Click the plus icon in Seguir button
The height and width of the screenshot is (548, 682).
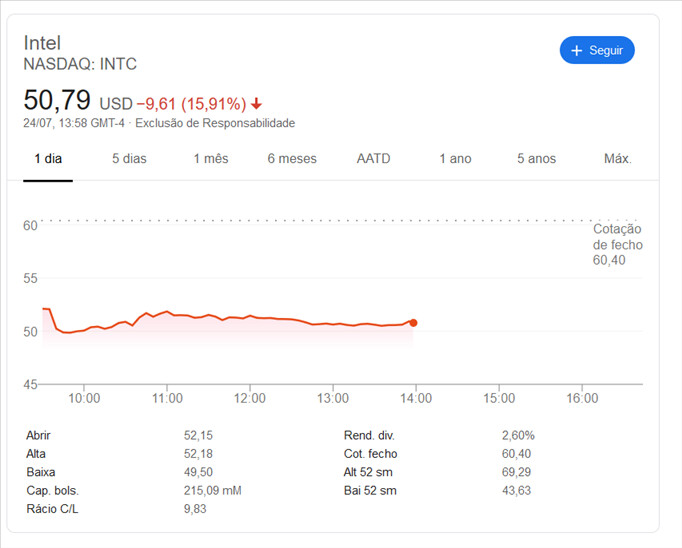coord(576,50)
